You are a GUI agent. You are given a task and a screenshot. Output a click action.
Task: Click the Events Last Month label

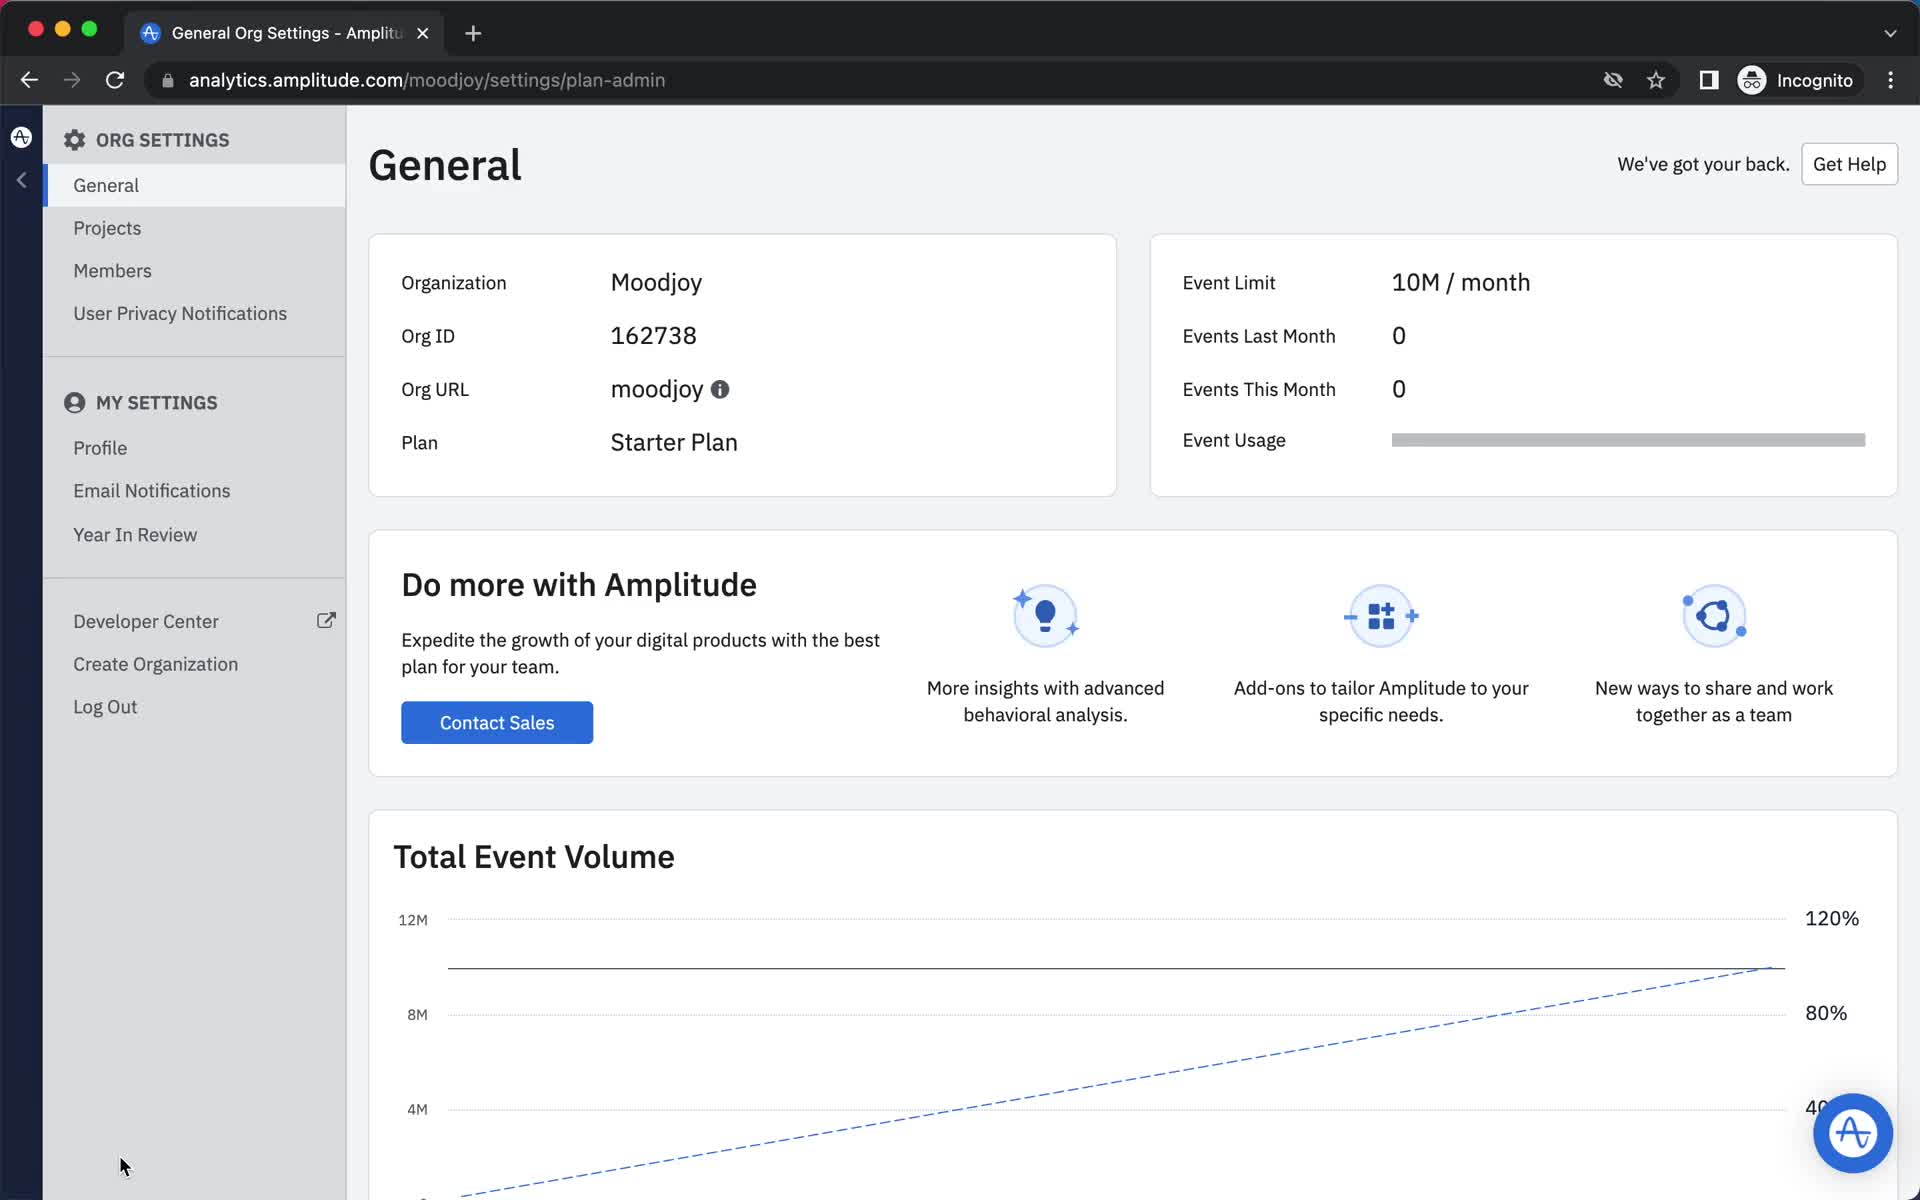(x=1259, y=336)
